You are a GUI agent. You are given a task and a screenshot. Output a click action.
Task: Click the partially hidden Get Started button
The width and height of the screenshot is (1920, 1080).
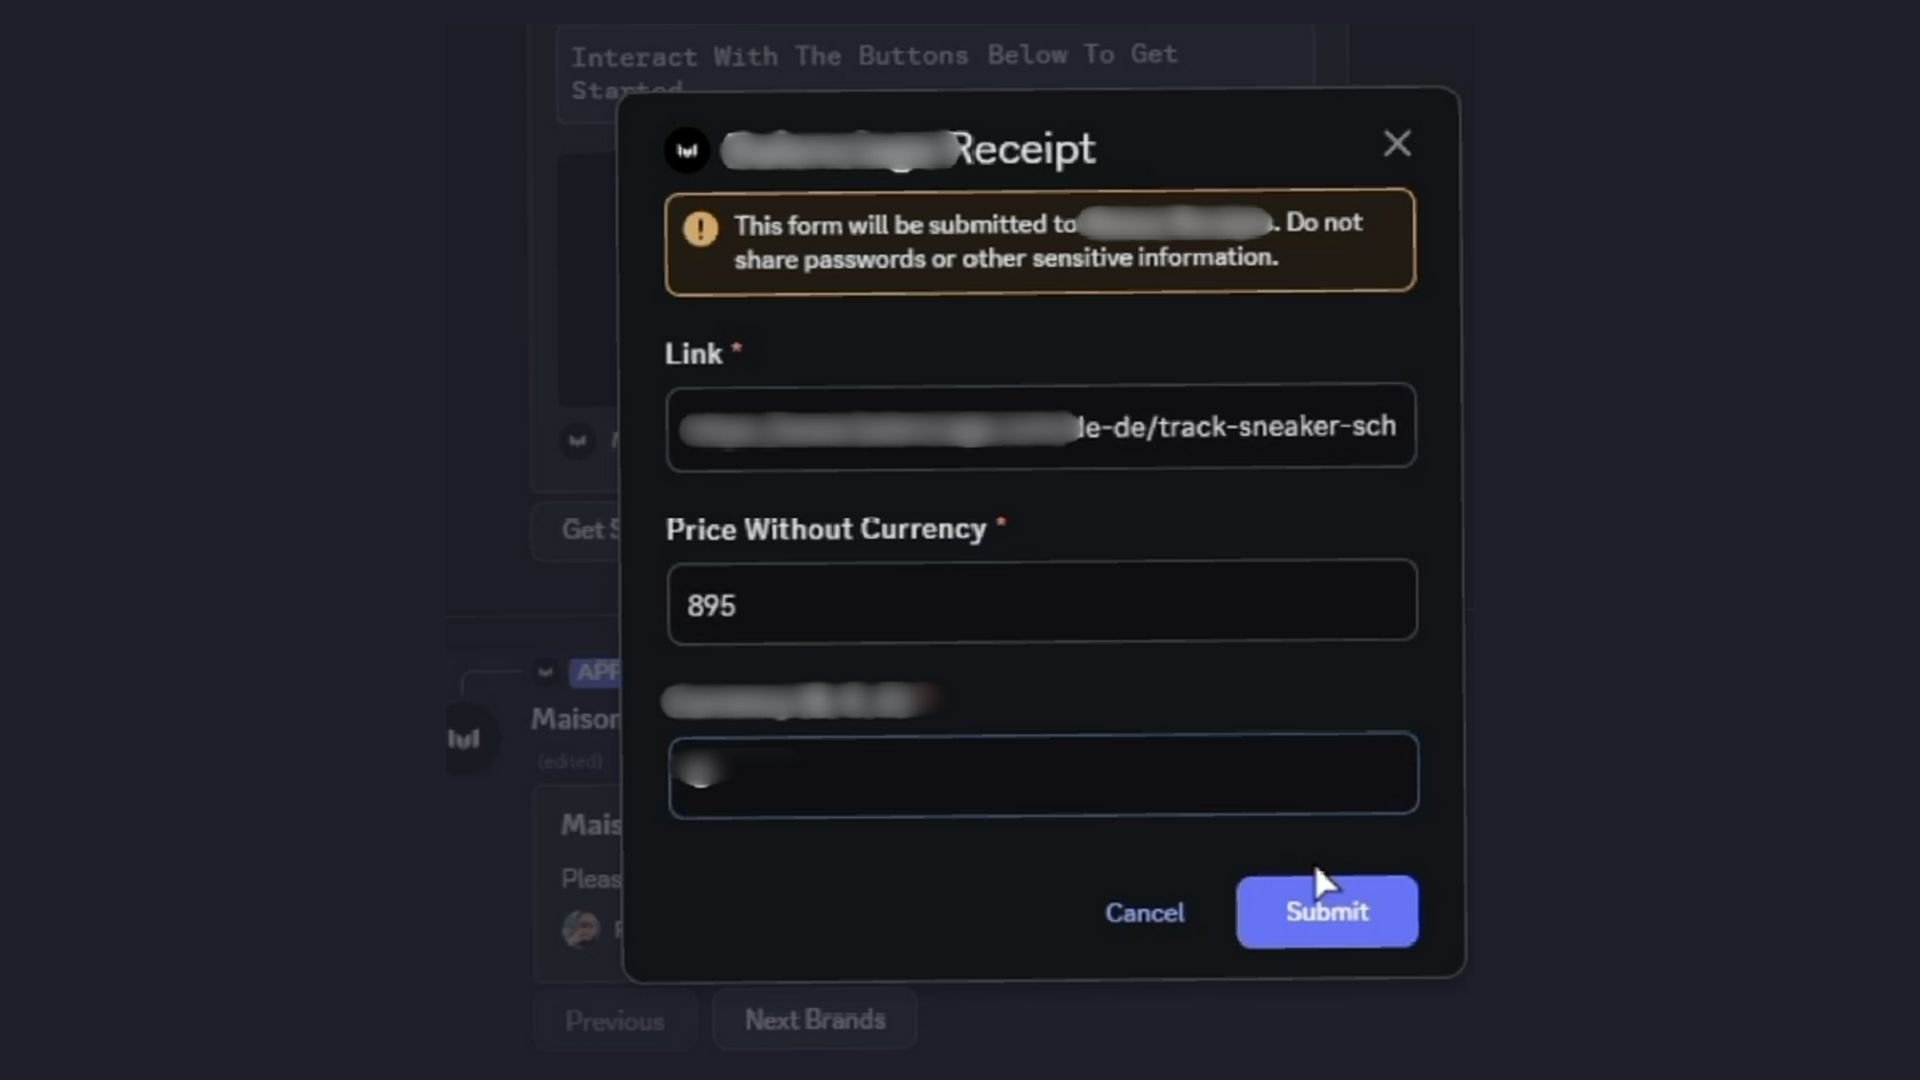[580, 530]
